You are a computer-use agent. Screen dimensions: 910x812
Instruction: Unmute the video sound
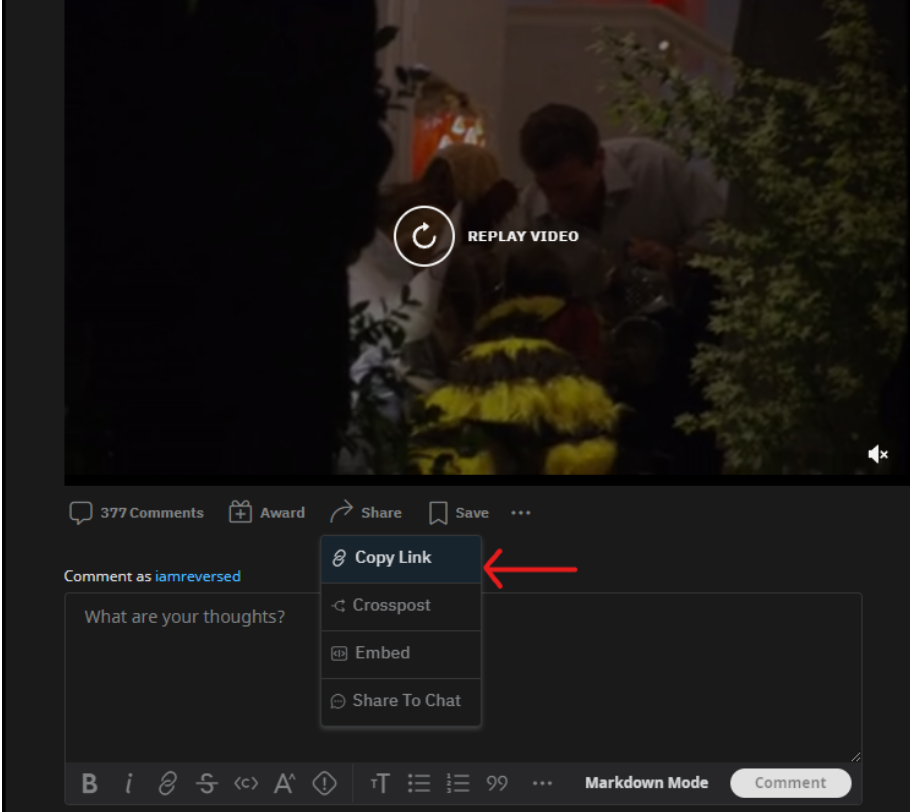[x=877, y=454]
